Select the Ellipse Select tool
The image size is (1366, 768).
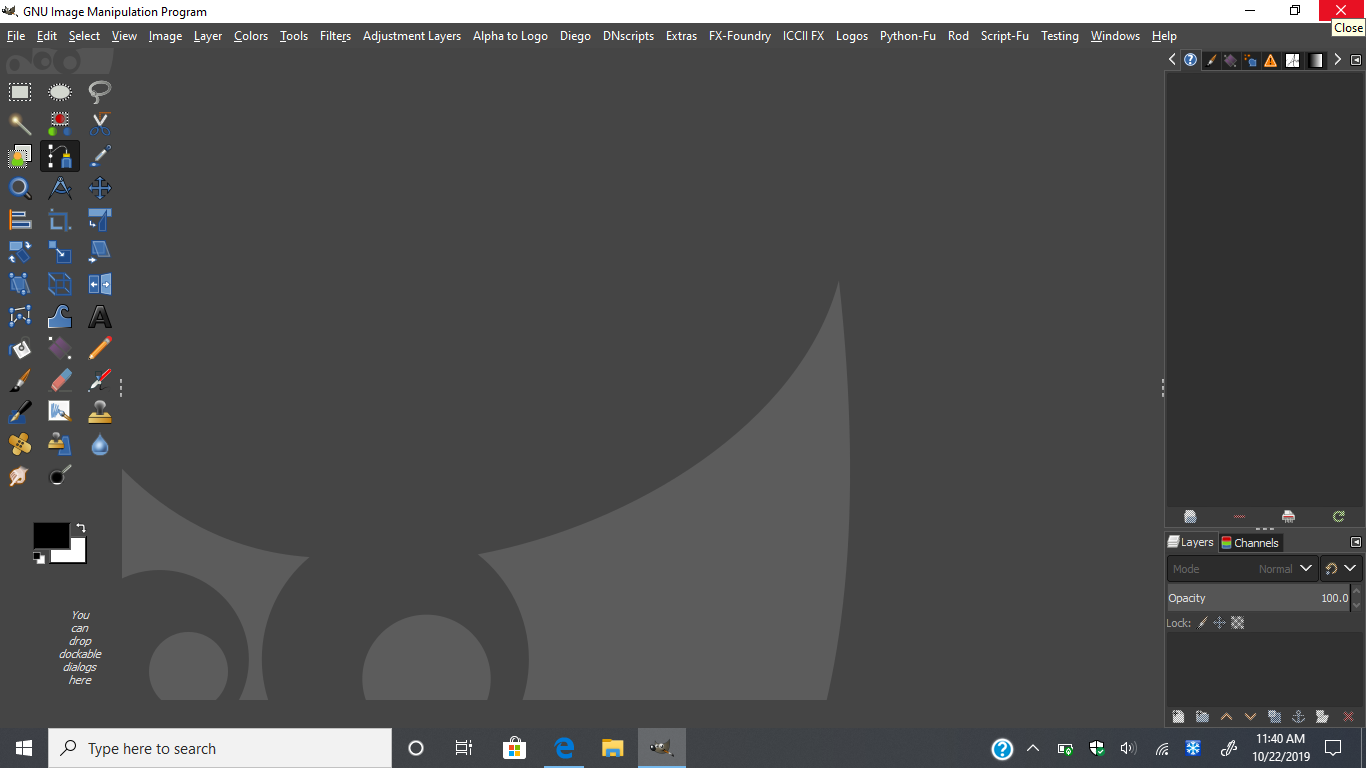click(60, 92)
